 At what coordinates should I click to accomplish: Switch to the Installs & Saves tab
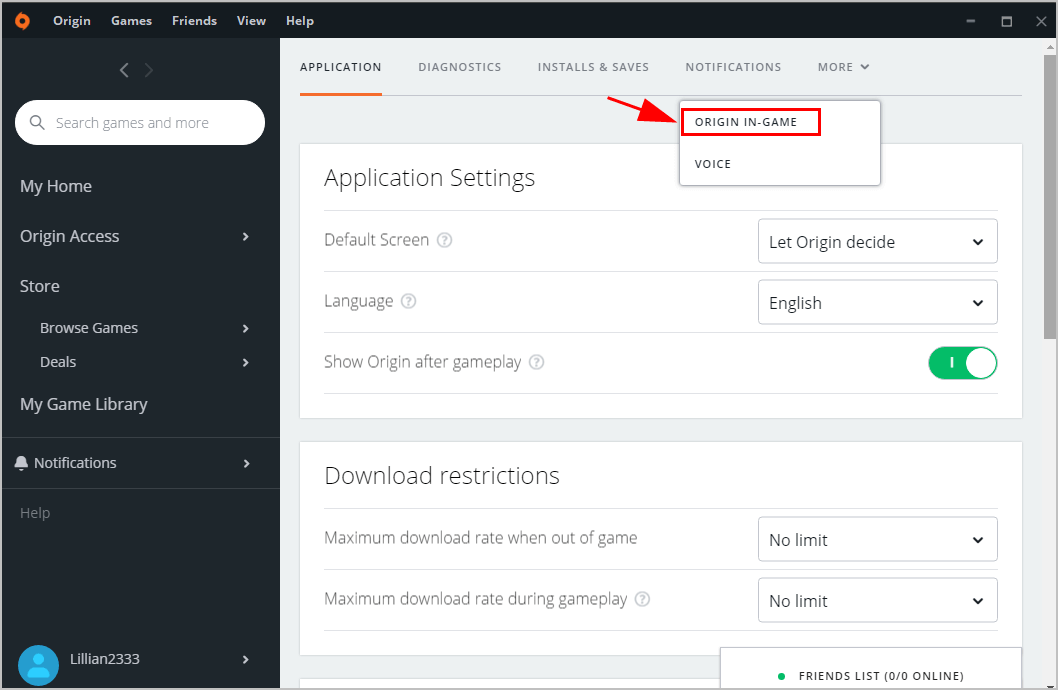coord(593,67)
